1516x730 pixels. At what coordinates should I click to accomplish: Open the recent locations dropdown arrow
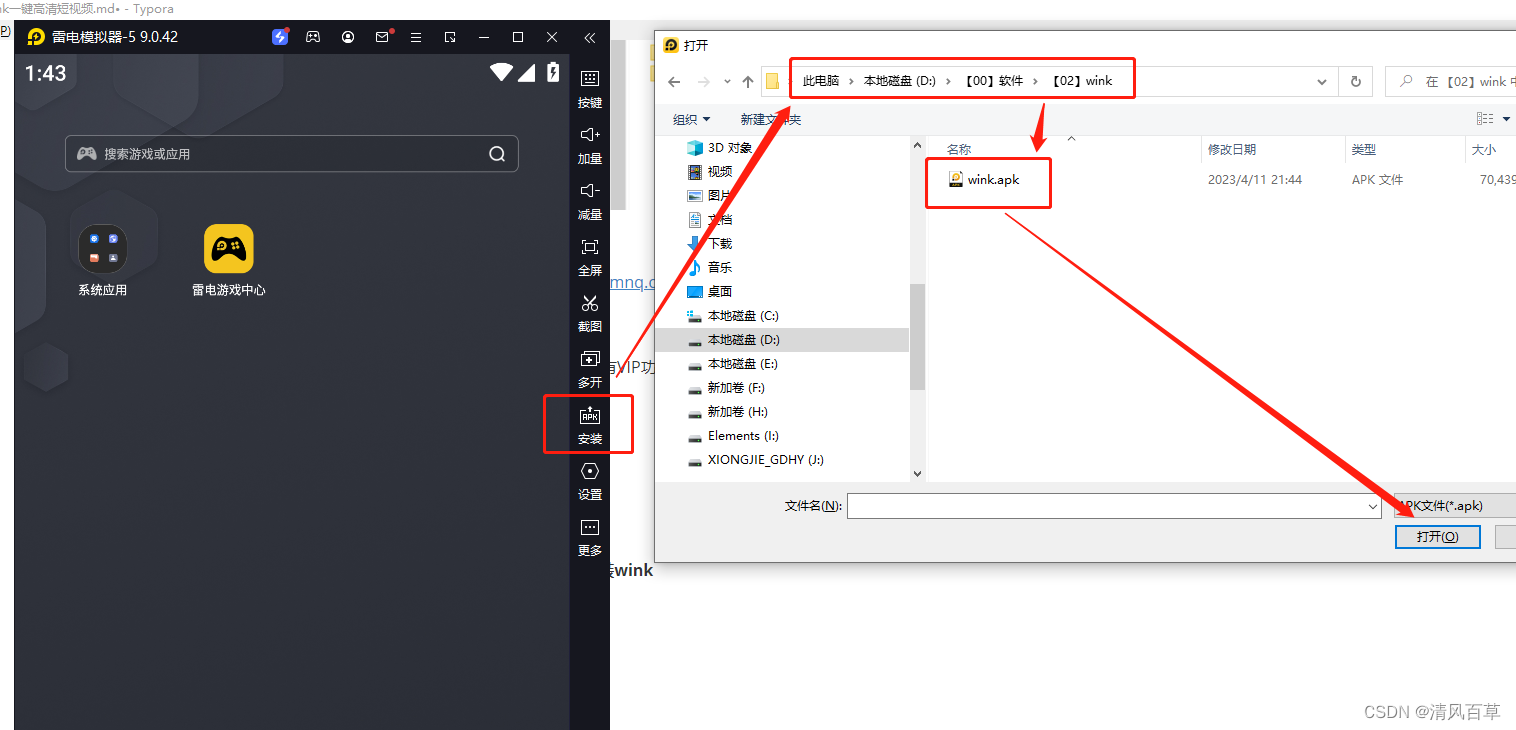[727, 82]
